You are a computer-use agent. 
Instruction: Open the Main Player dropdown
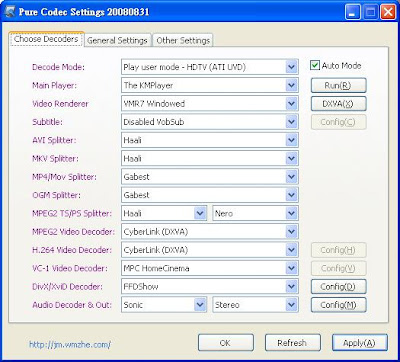pos(210,86)
